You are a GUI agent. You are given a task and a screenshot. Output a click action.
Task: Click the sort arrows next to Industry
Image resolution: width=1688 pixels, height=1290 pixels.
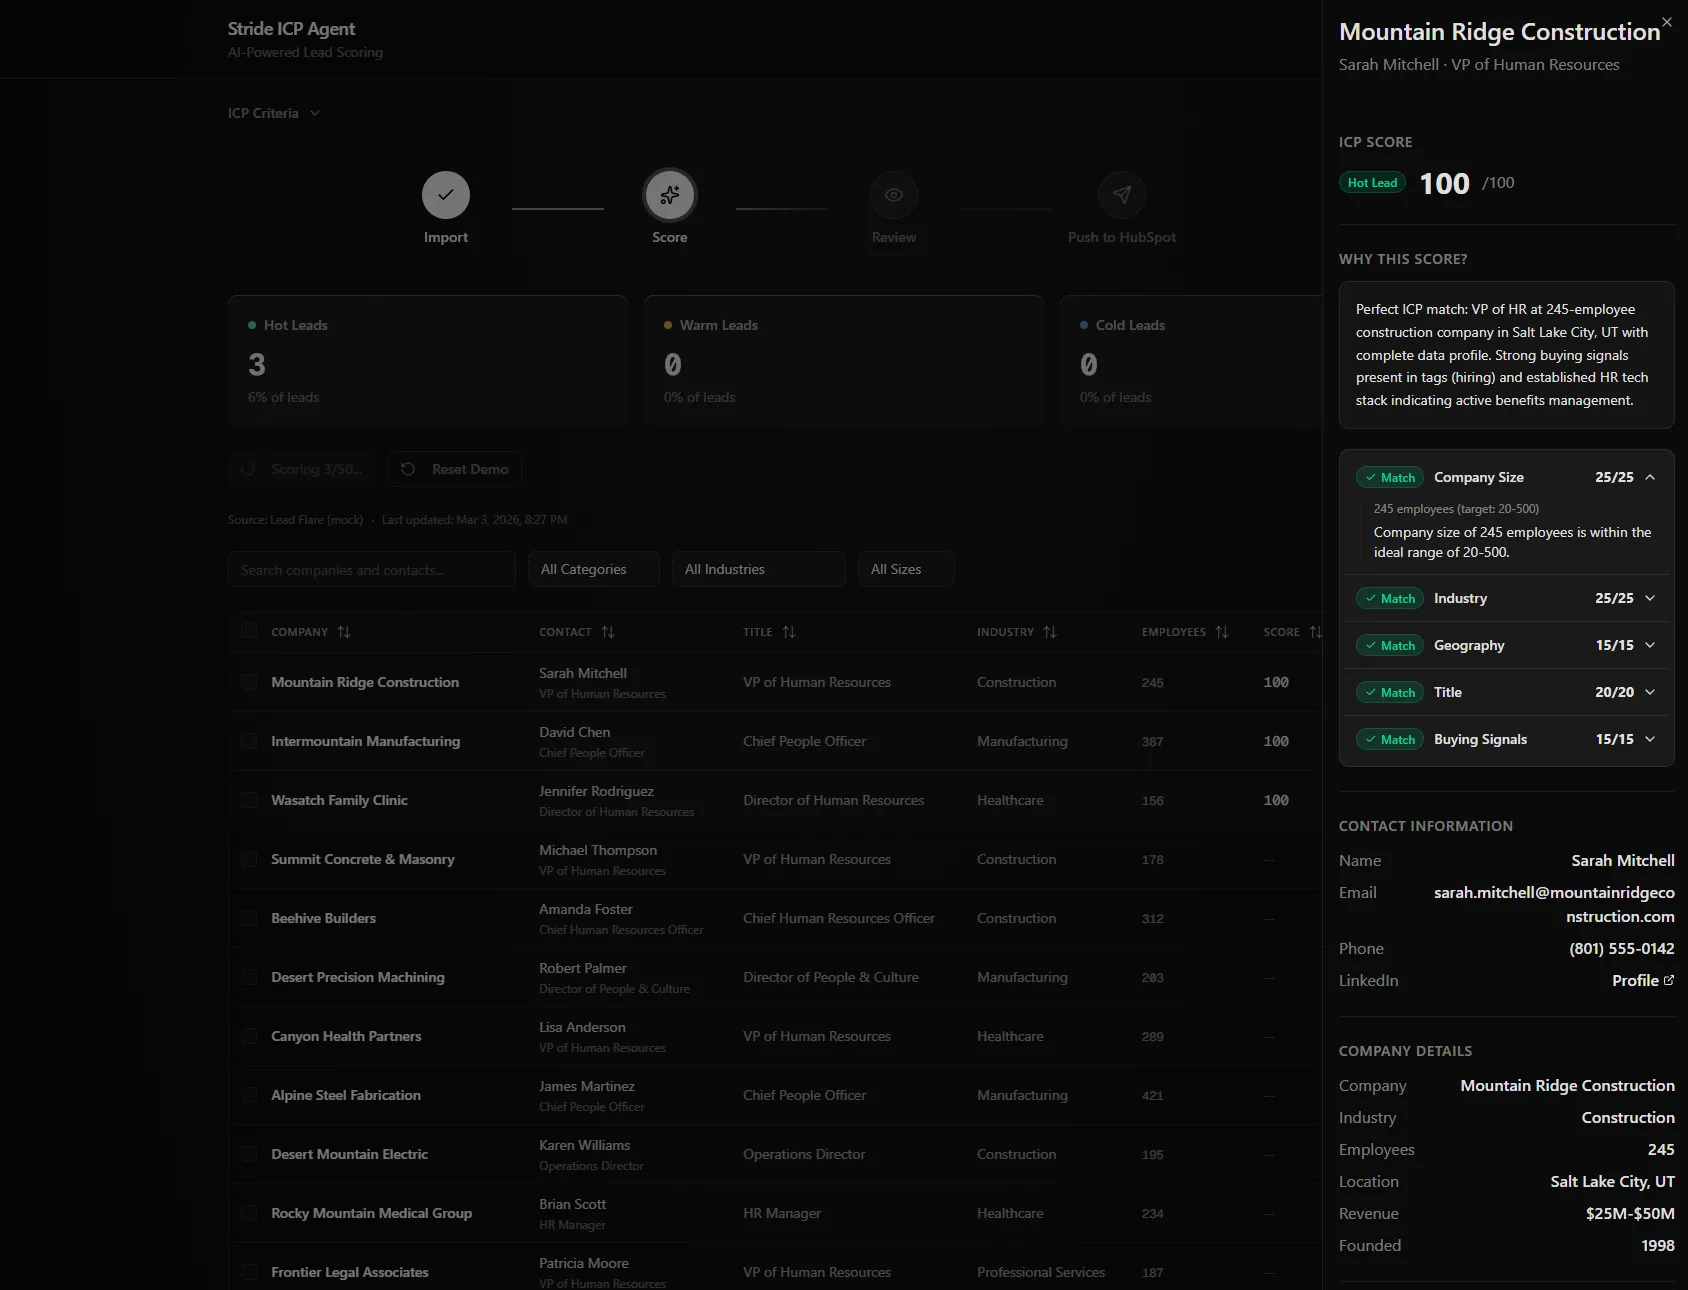point(1049,632)
